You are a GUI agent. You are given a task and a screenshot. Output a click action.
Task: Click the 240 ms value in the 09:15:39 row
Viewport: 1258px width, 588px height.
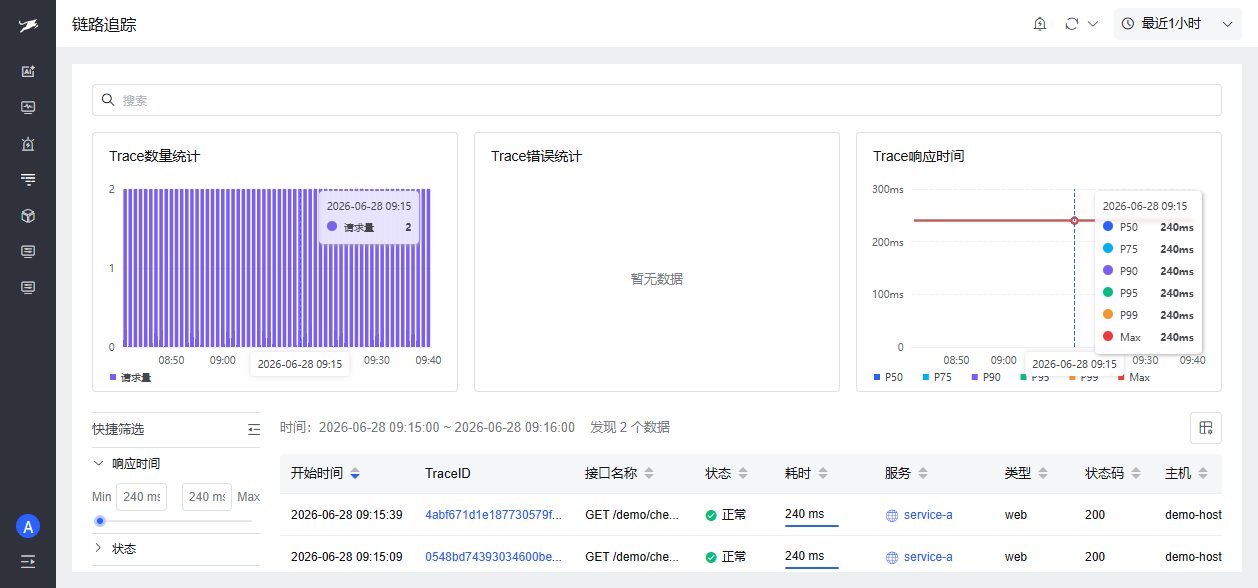pyautogui.click(x=805, y=514)
